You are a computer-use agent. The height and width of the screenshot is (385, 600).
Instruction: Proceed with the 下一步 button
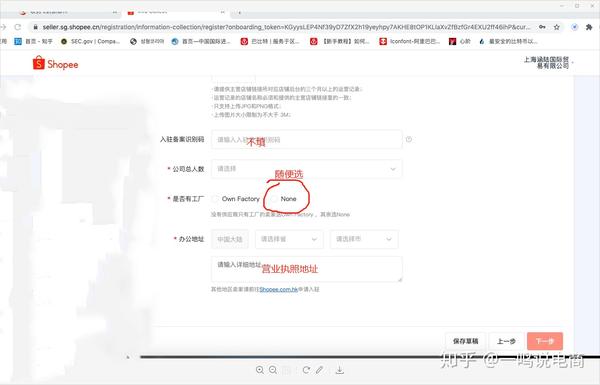pos(545,341)
